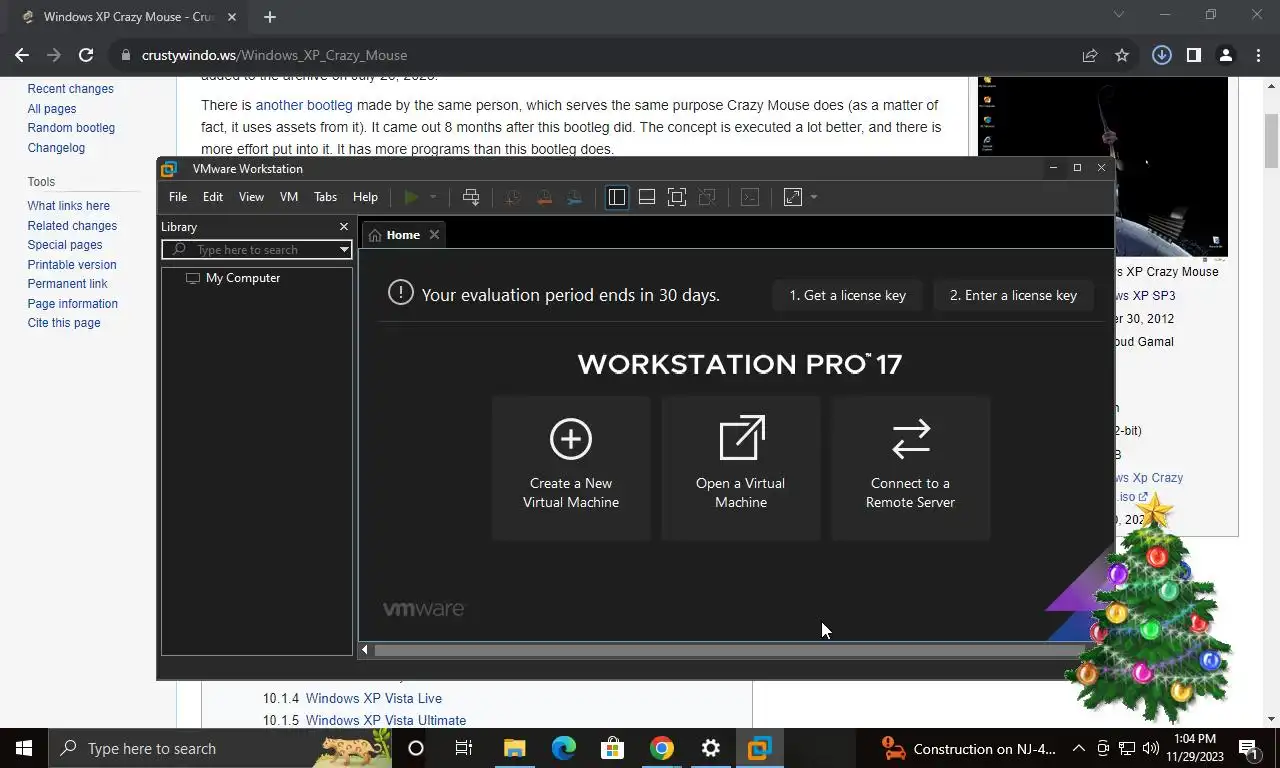
Task: Open Chrome downloads icon
Action: click(x=1162, y=55)
